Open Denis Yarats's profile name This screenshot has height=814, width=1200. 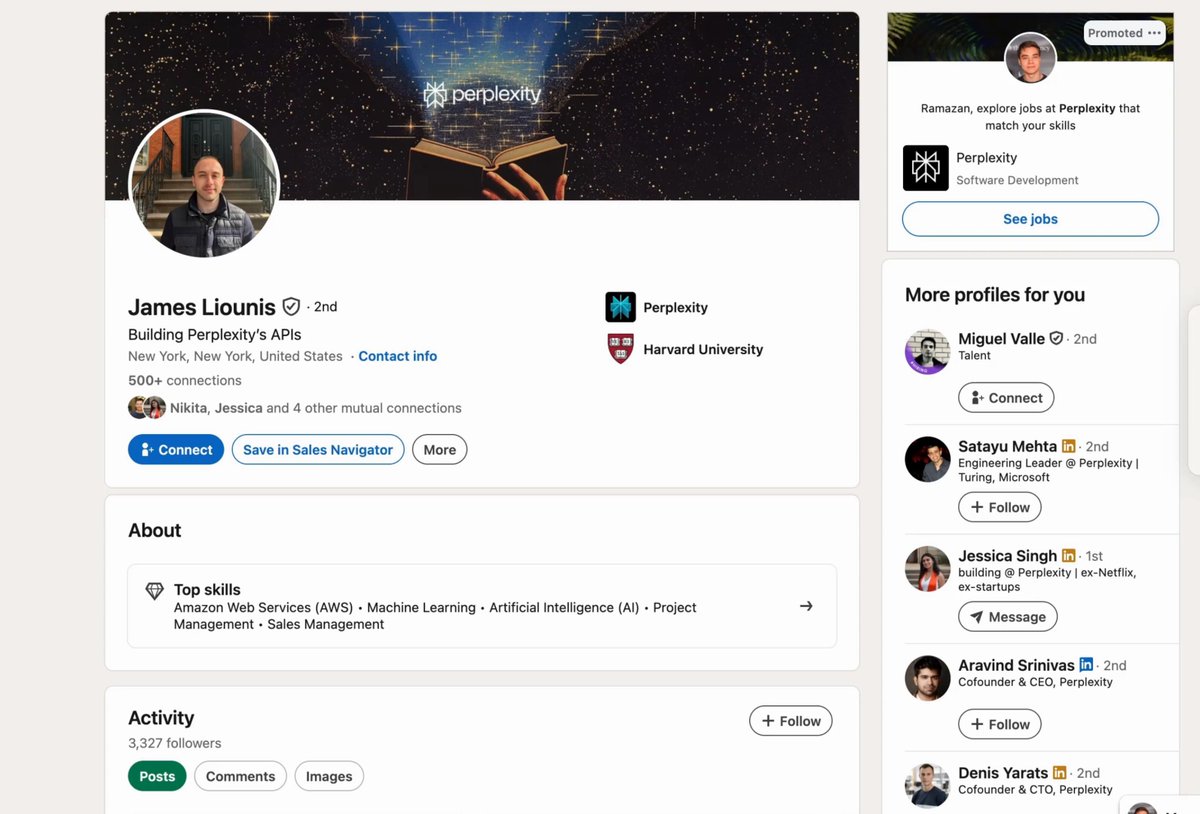pos(1003,773)
